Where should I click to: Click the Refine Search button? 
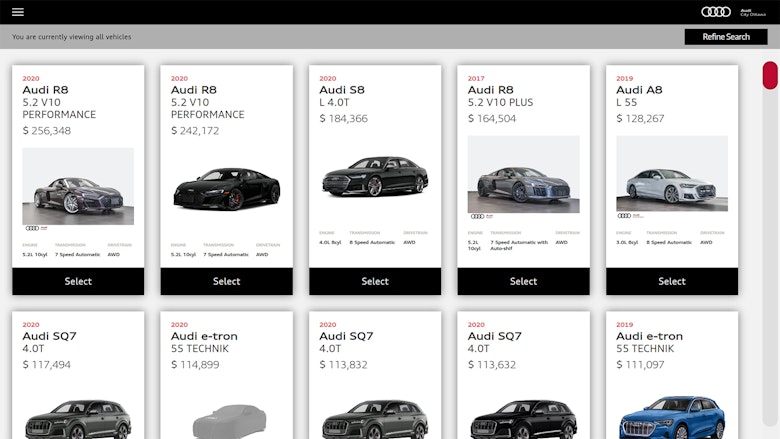tap(725, 37)
